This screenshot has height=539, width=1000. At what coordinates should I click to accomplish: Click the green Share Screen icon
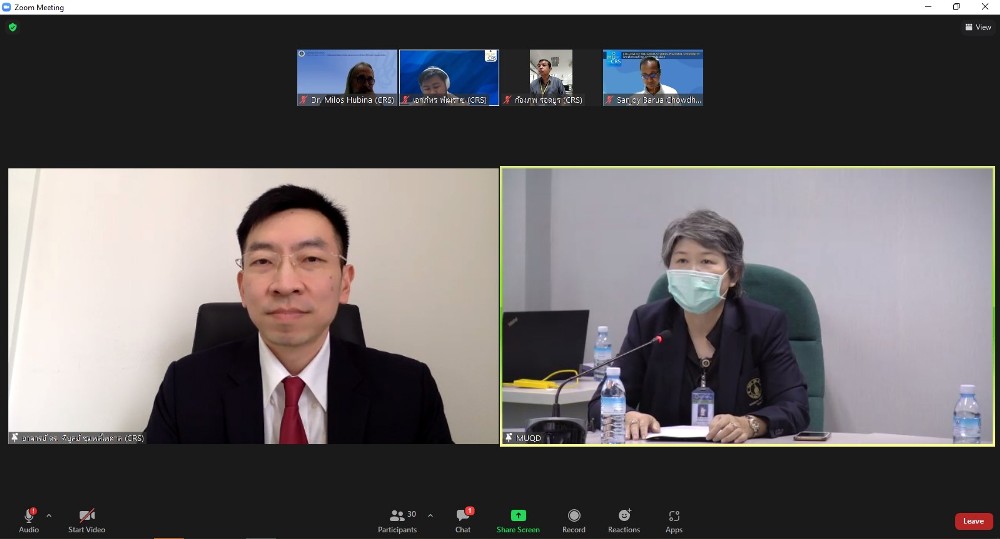coord(518,516)
